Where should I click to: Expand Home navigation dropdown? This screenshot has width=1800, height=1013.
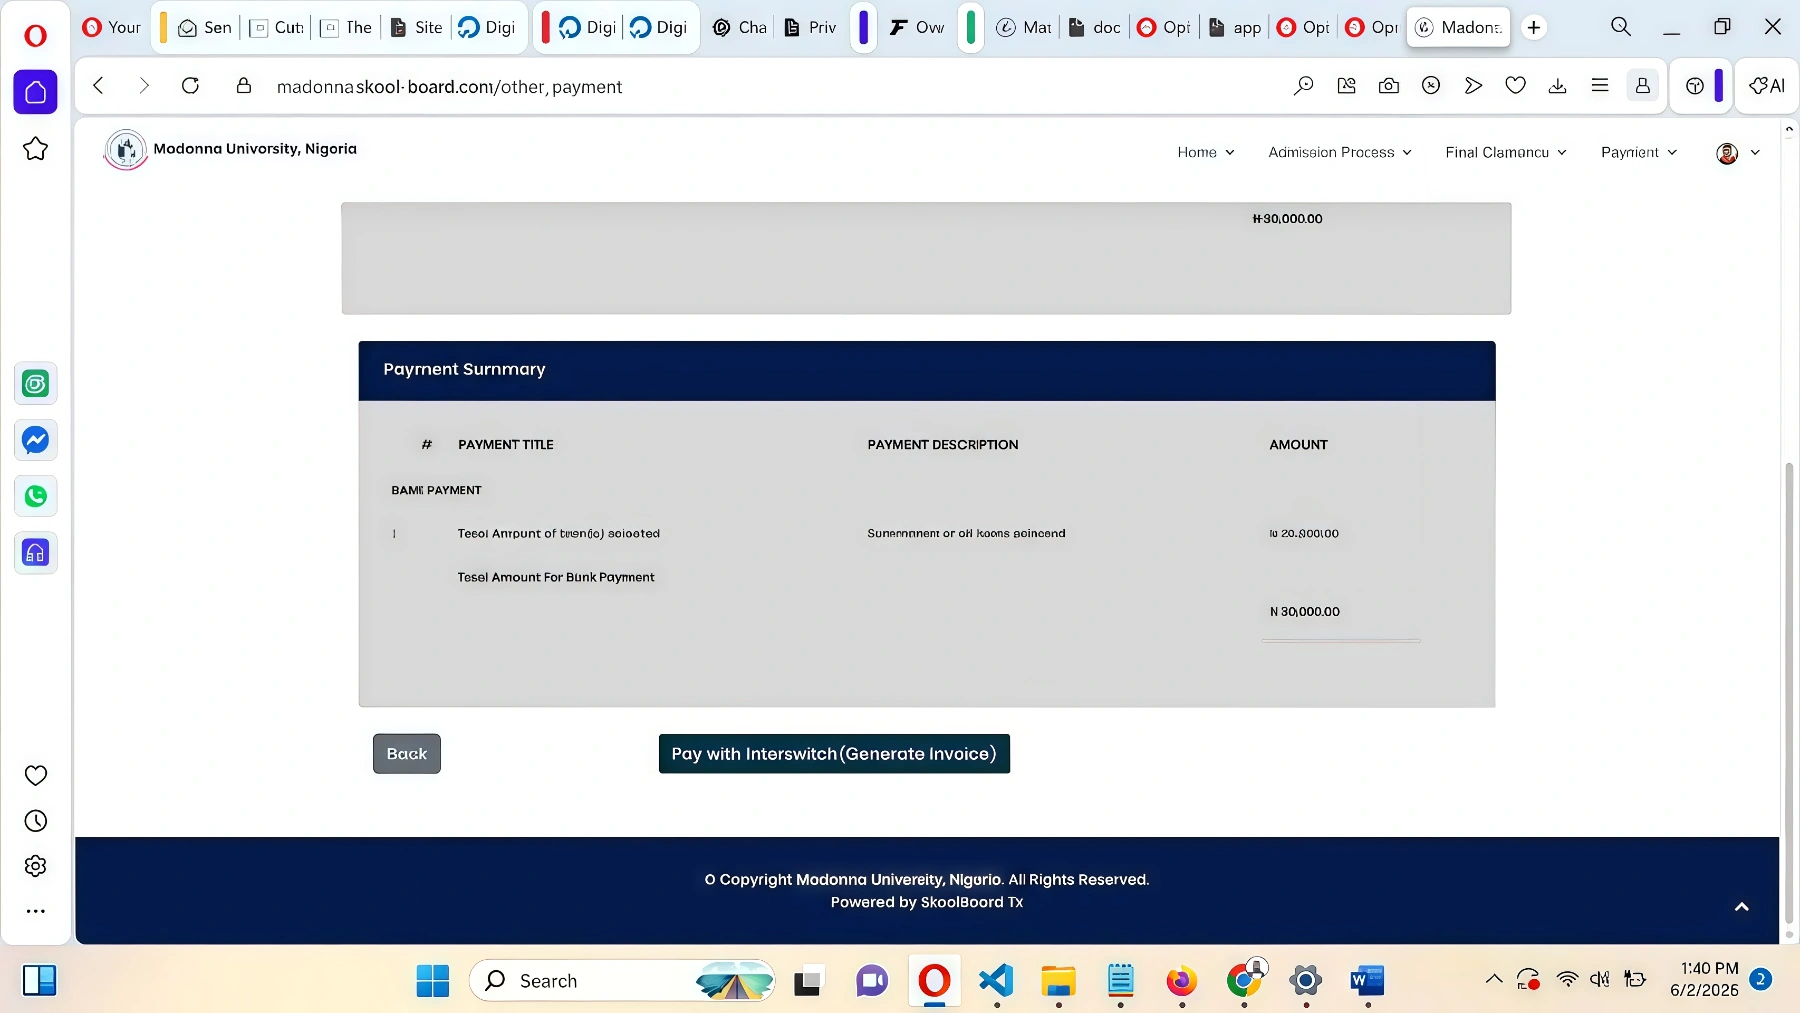coord(1206,152)
